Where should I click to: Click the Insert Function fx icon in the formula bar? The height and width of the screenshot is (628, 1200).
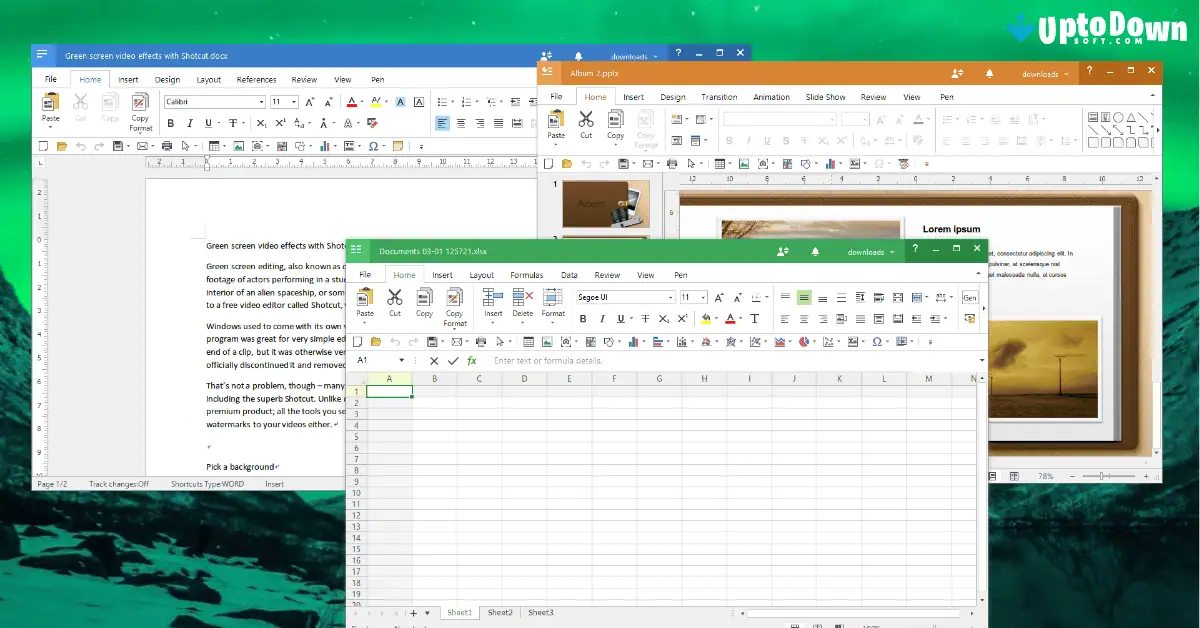point(473,360)
